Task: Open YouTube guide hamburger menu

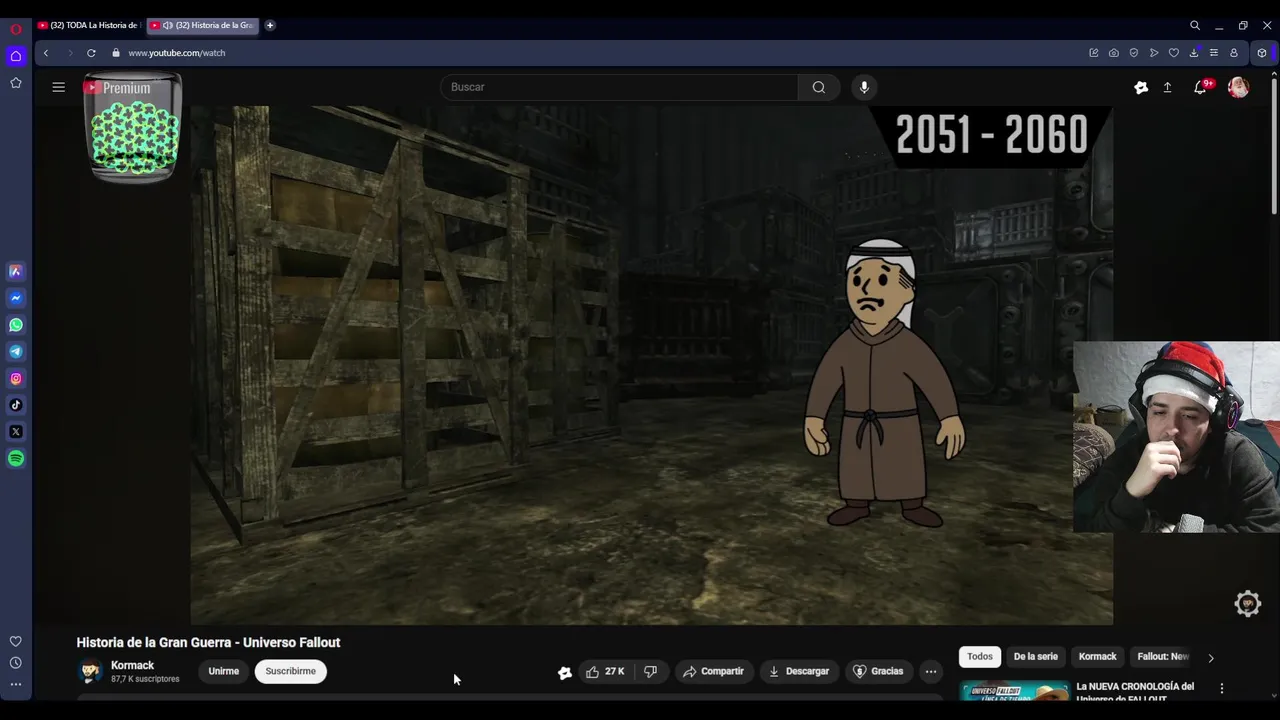Action: 59,87
